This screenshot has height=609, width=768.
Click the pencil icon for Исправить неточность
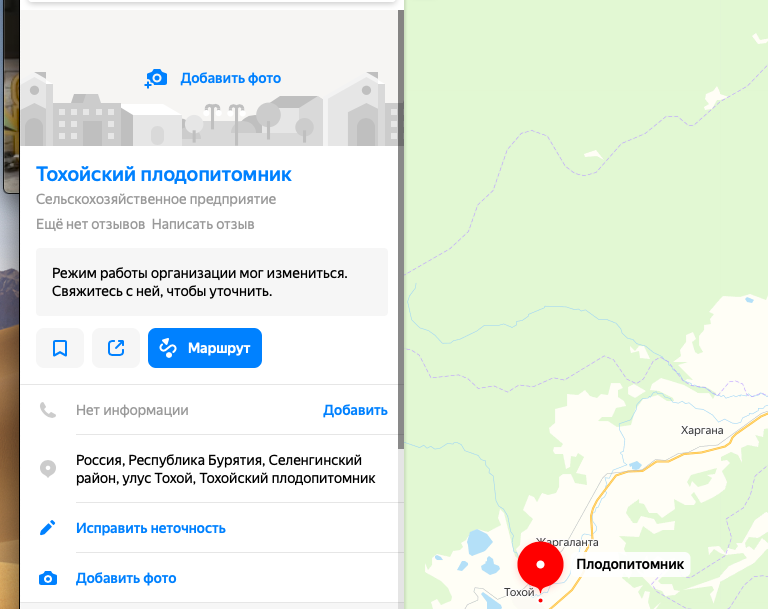(x=48, y=528)
